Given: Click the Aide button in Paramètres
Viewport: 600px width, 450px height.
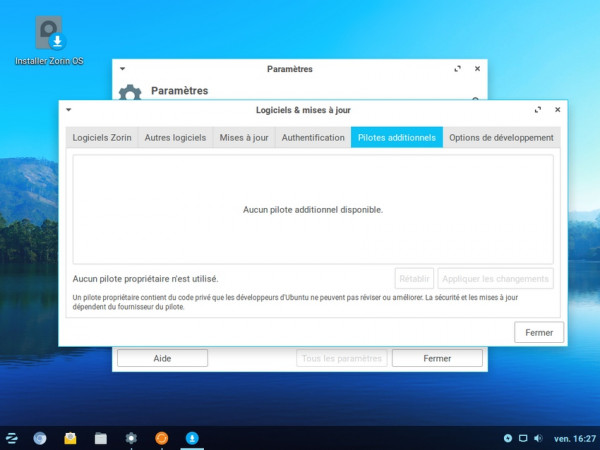Looking at the screenshot, I should [162, 358].
